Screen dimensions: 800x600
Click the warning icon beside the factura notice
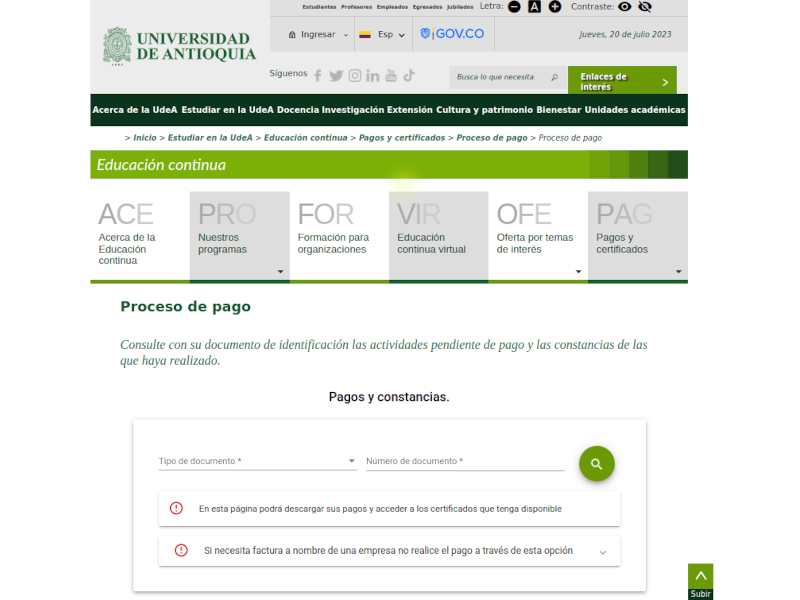point(181,550)
